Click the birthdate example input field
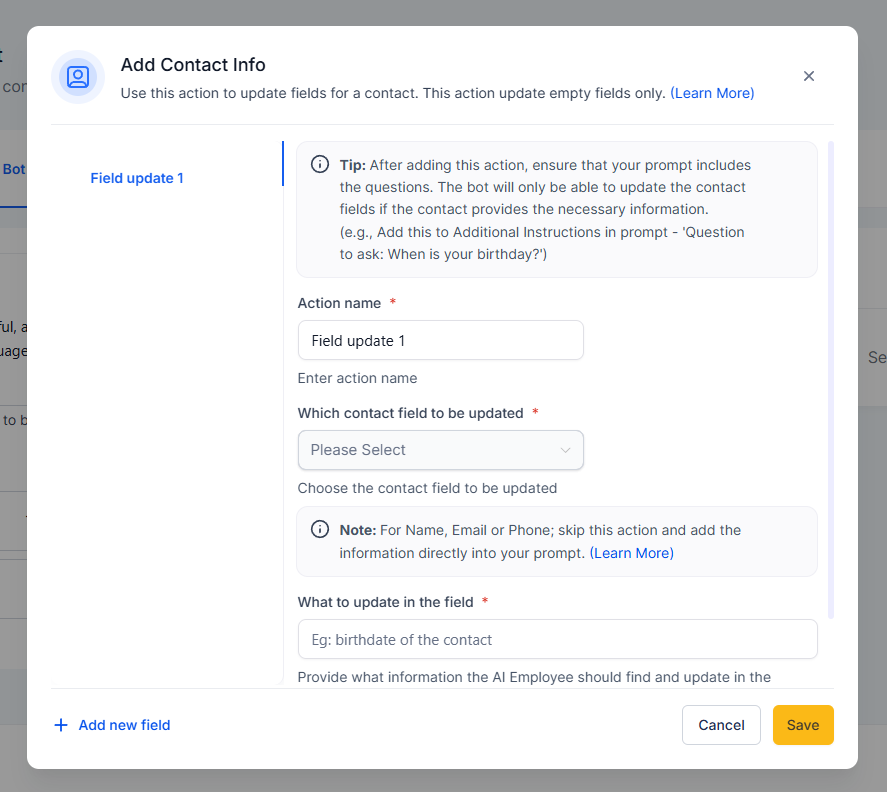Screen dimensions: 887x792 click(x=557, y=639)
